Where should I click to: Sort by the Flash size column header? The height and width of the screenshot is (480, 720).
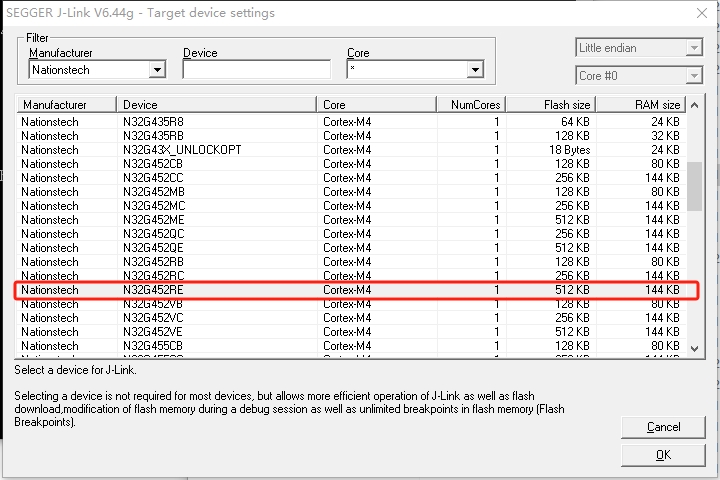point(551,105)
